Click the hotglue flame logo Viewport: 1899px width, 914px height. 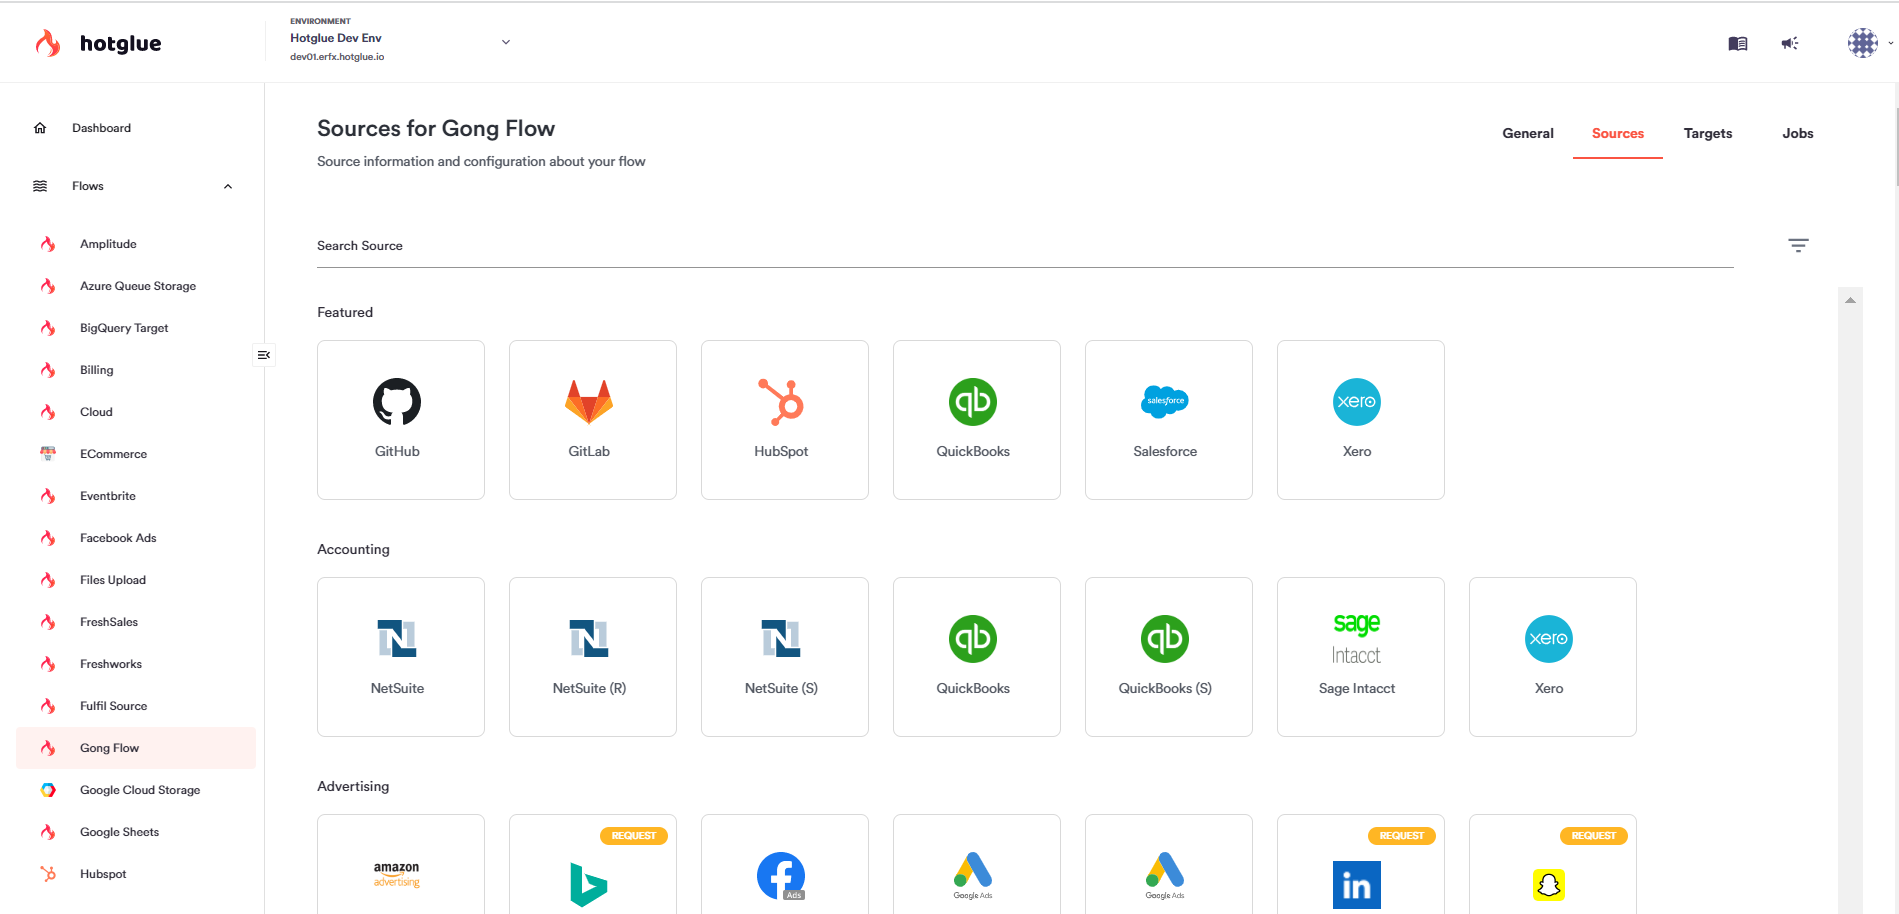(x=47, y=43)
